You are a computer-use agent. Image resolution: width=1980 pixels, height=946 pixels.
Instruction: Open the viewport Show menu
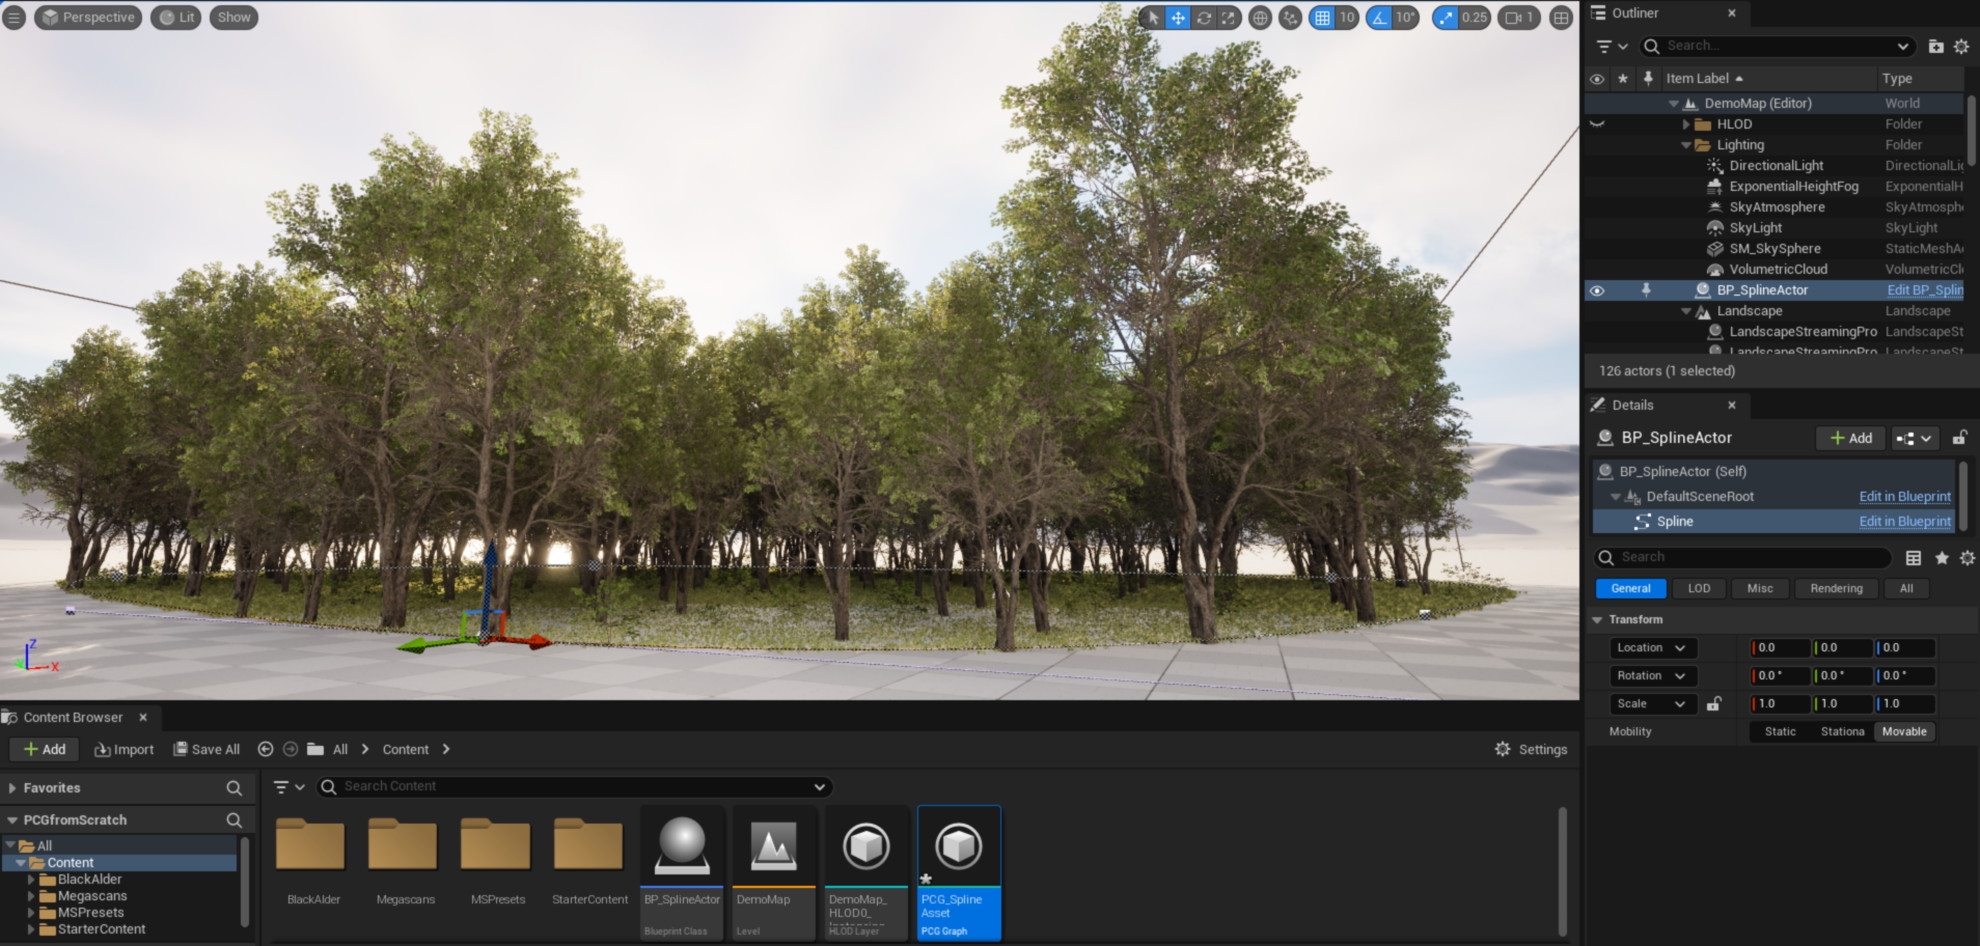point(234,17)
